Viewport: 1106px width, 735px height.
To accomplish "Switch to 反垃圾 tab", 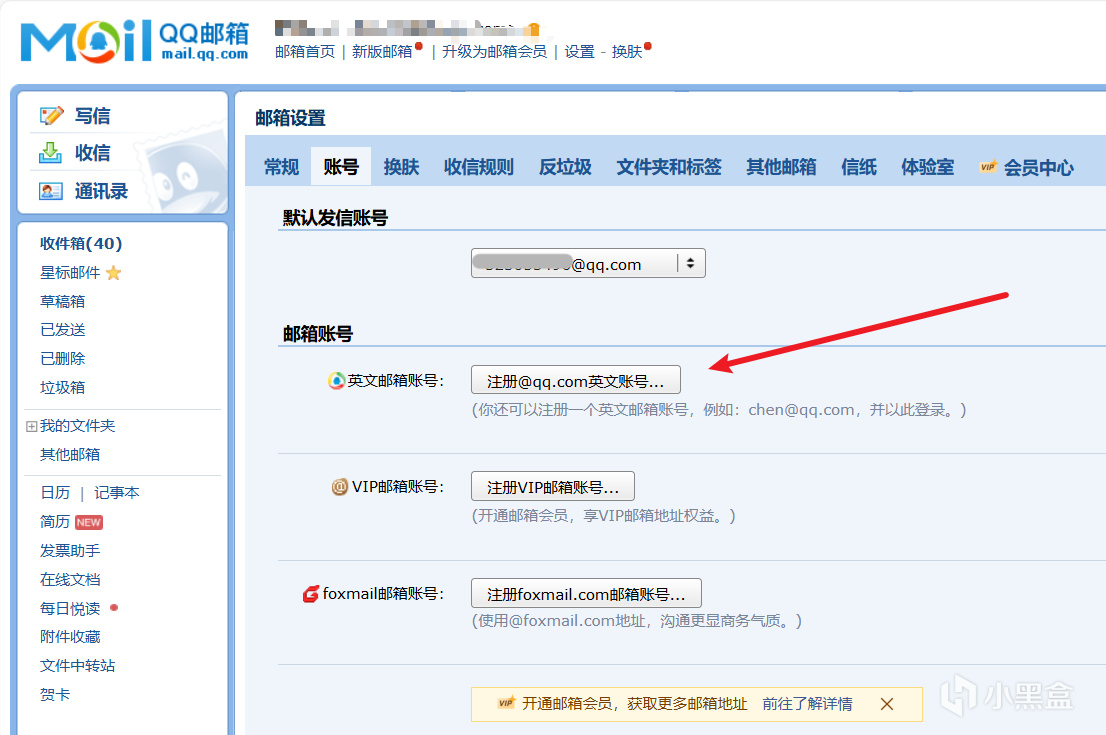I will [x=565, y=167].
